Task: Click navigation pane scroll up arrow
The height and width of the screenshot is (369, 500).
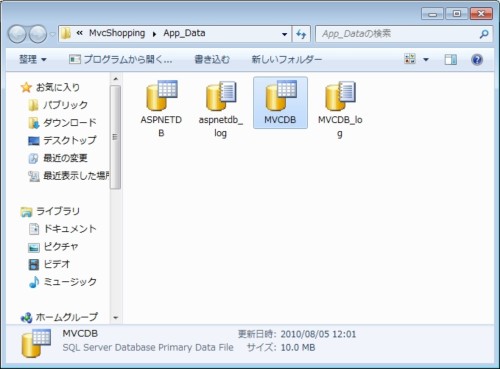Action: tap(116, 79)
